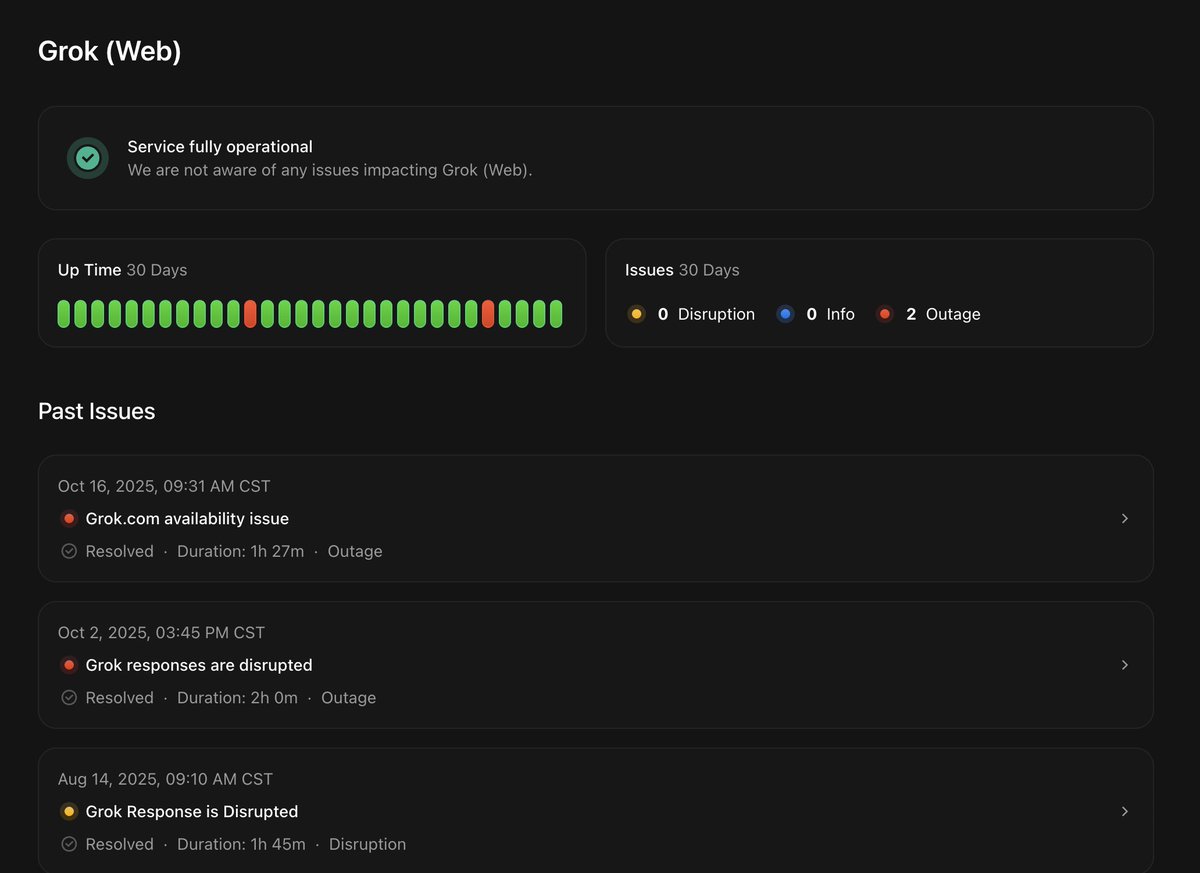
Task: Click Duration: 1h 27m text
Action: (x=240, y=551)
